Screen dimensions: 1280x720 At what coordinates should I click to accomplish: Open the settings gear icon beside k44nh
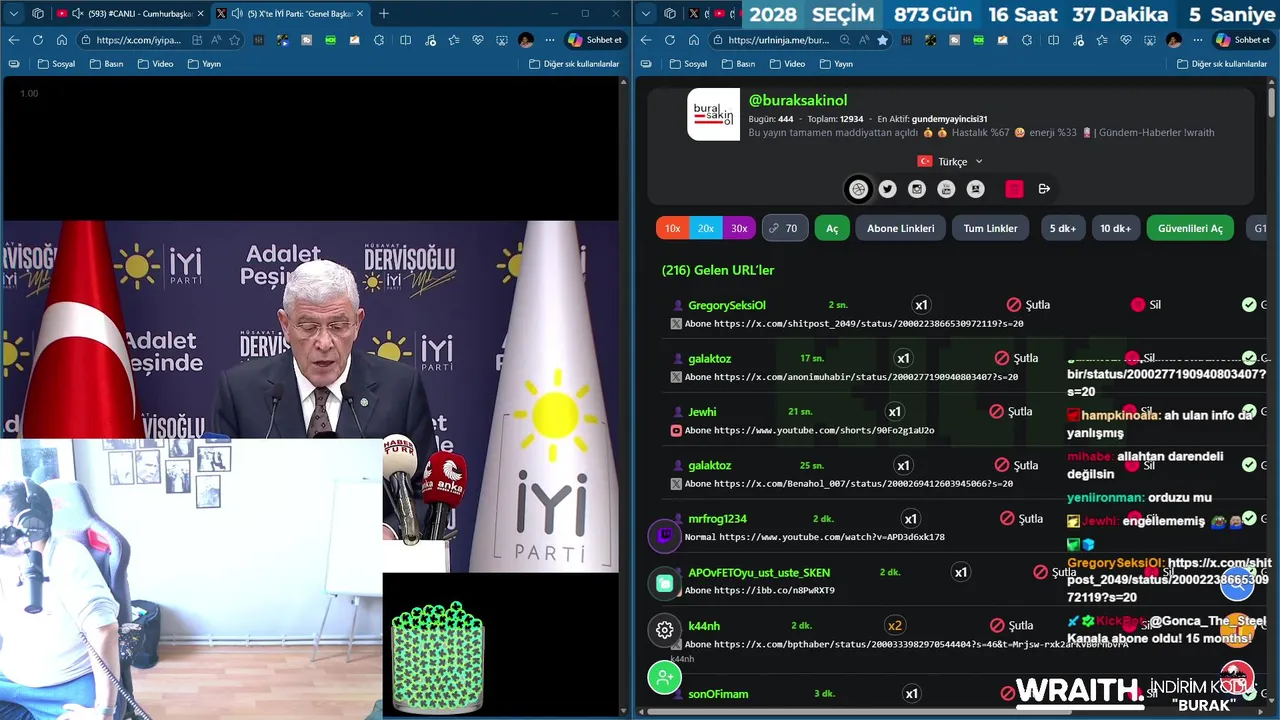(x=664, y=630)
